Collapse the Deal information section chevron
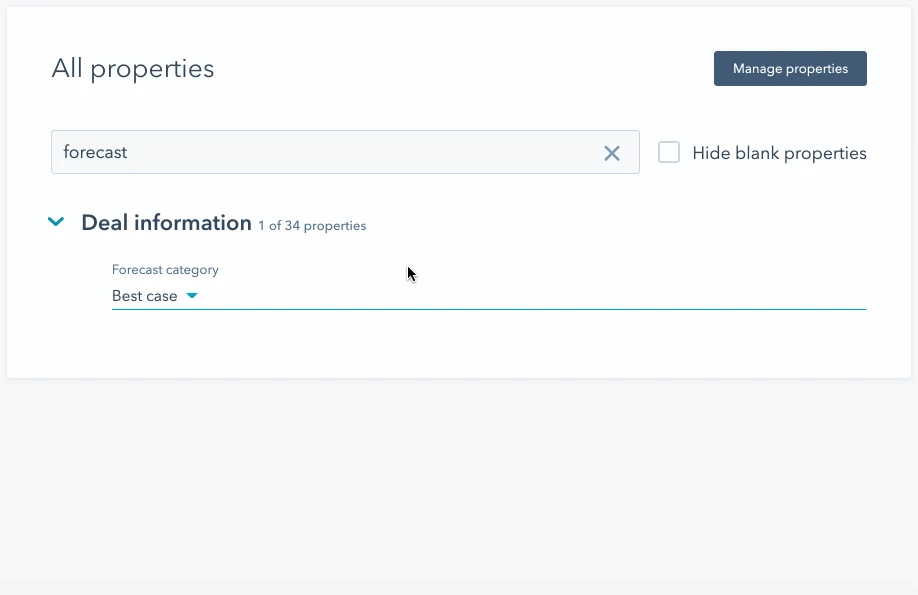The width and height of the screenshot is (918, 595). (57, 222)
